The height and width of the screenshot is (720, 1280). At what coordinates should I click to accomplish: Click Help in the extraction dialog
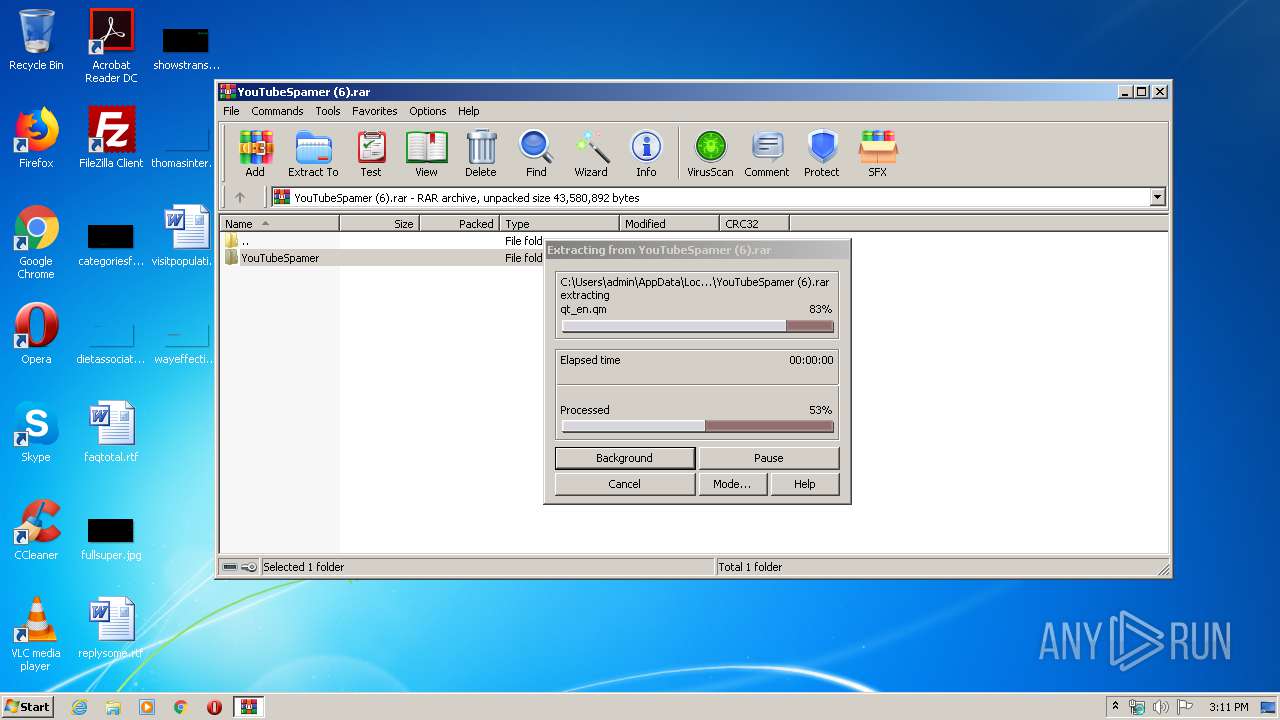coord(805,484)
